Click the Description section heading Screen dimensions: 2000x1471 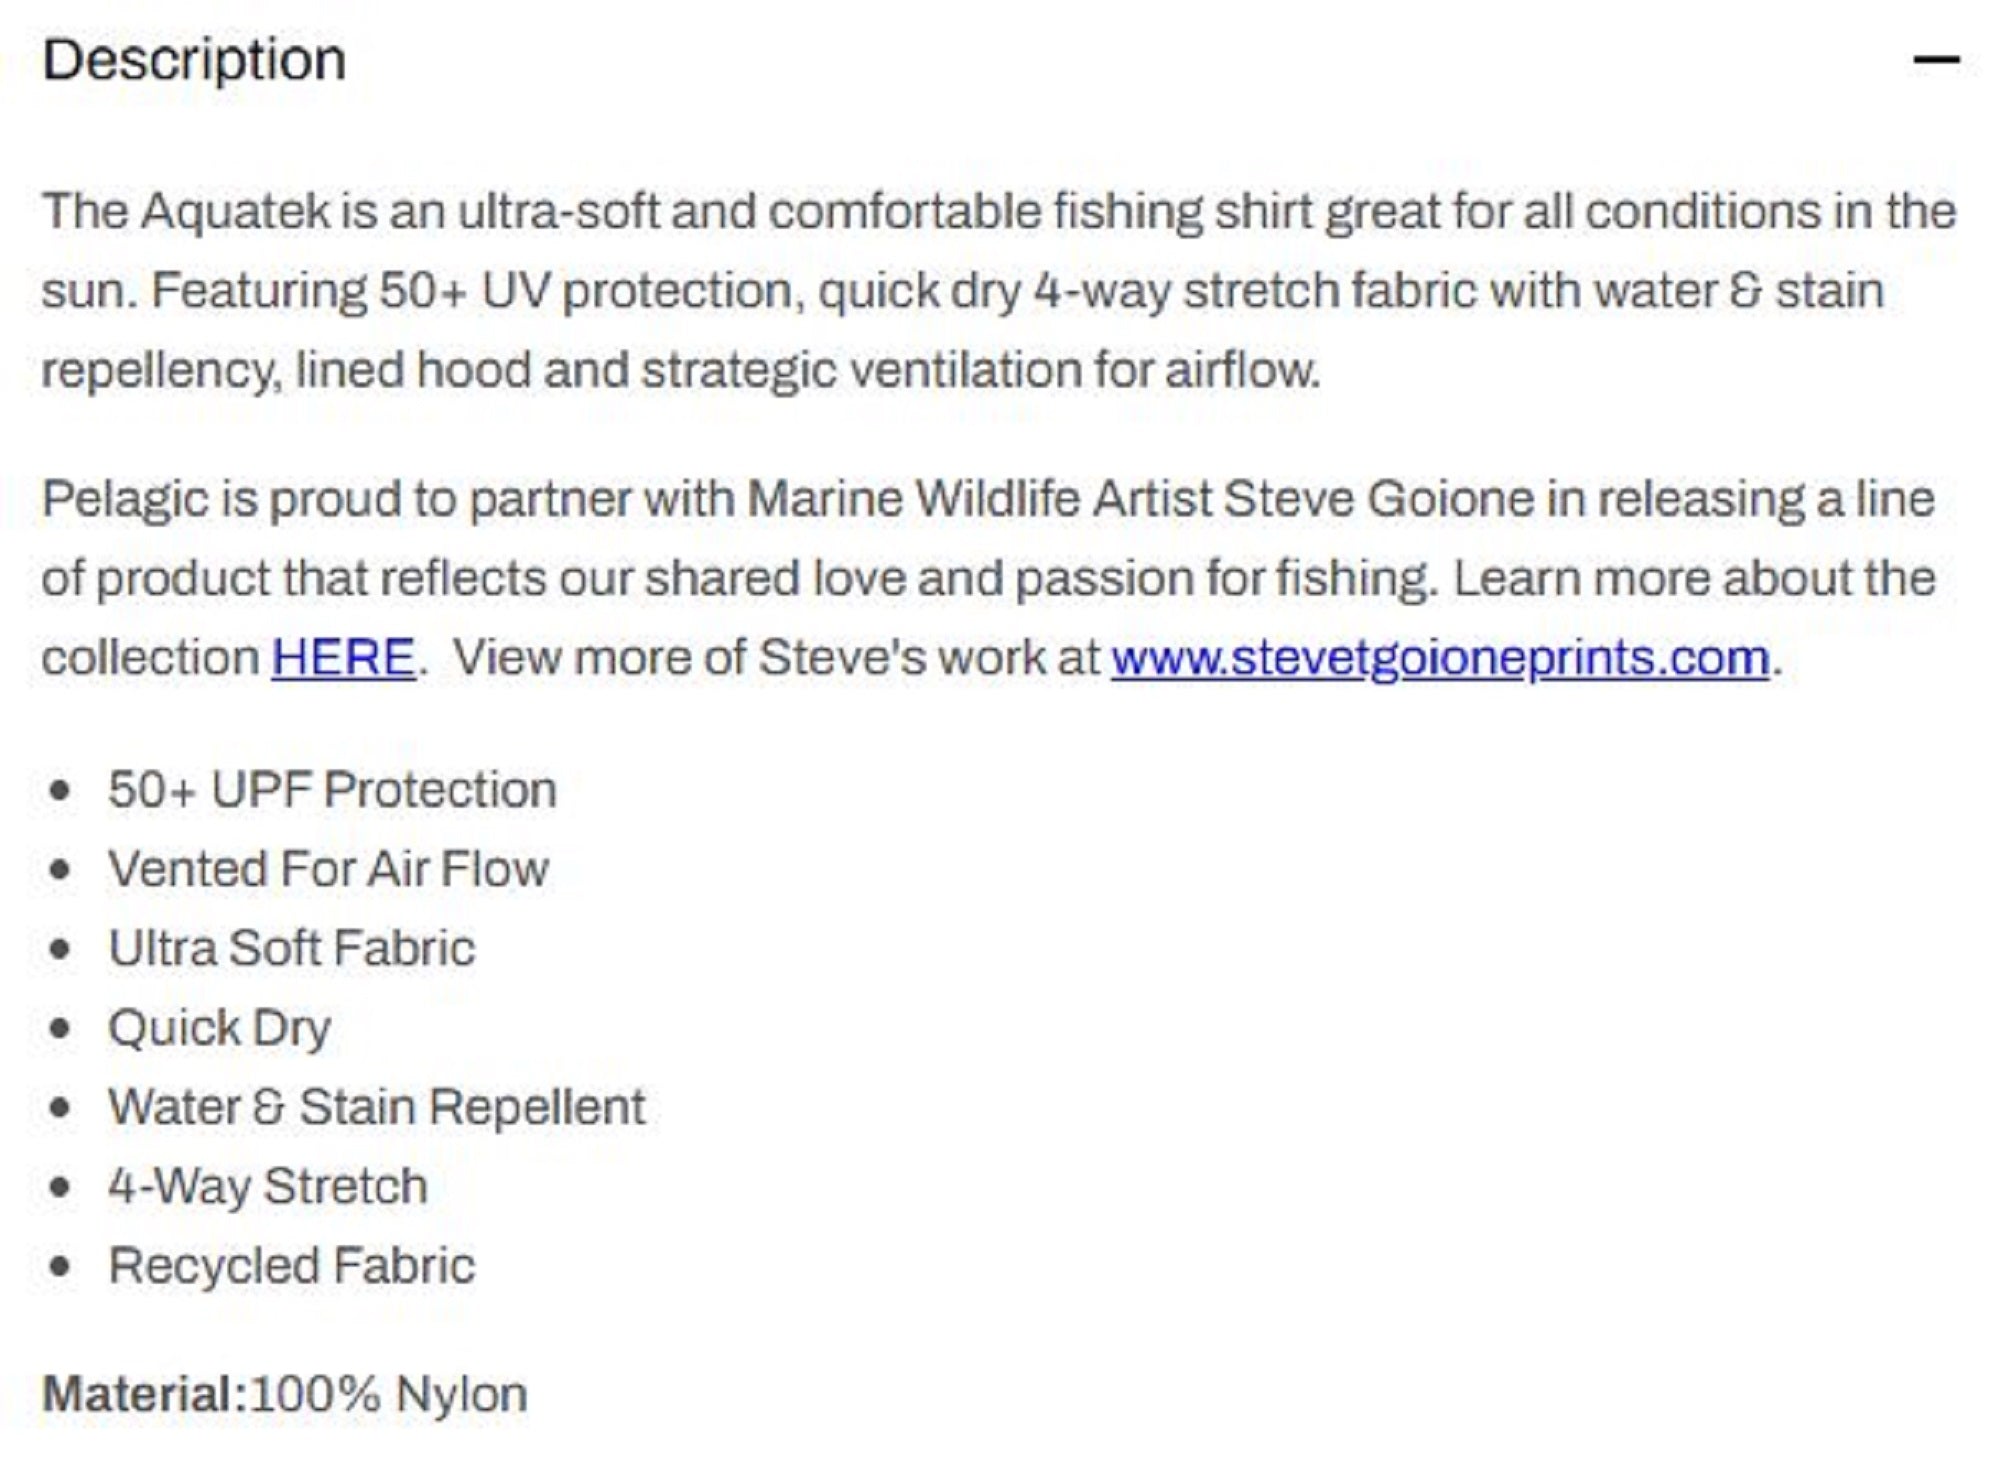point(194,60)
